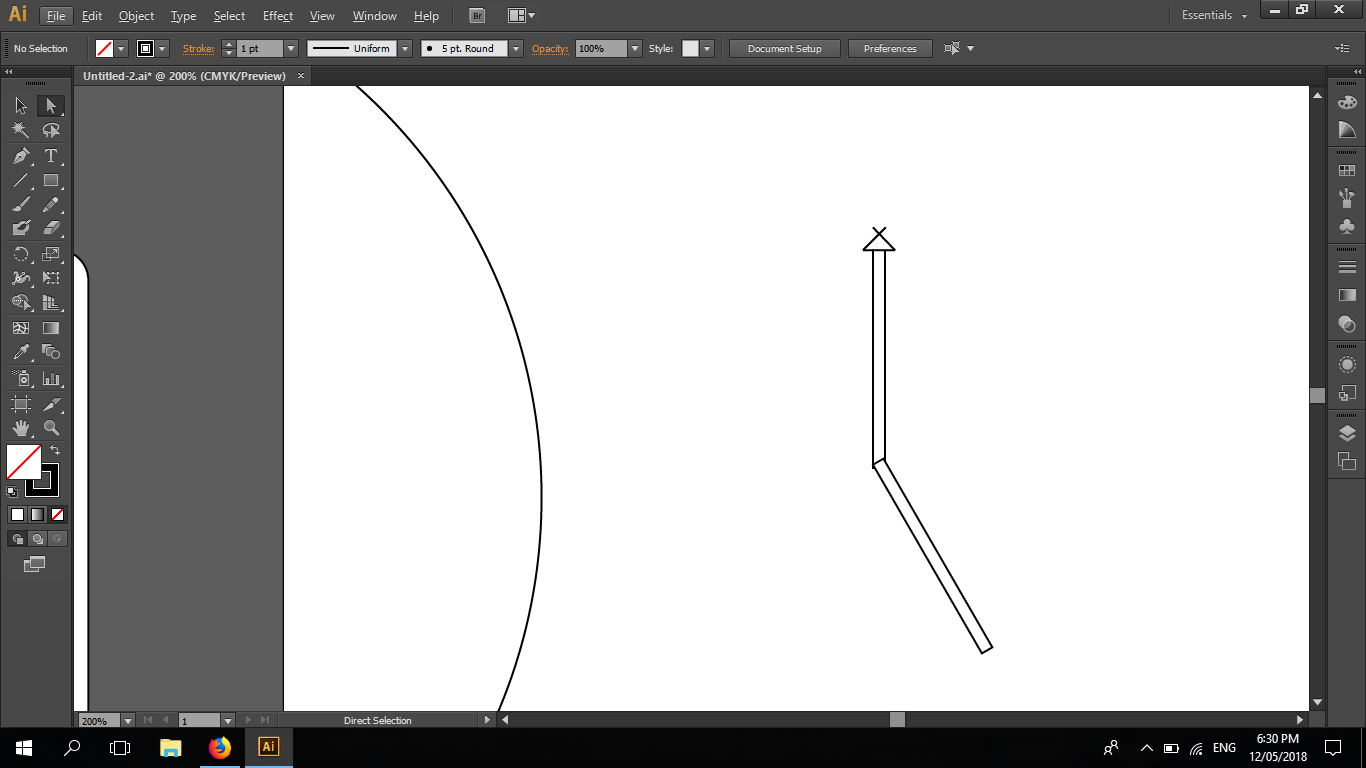The image size is (1366, 768).
Task: Select the Type tool
Action: point(50,156)
